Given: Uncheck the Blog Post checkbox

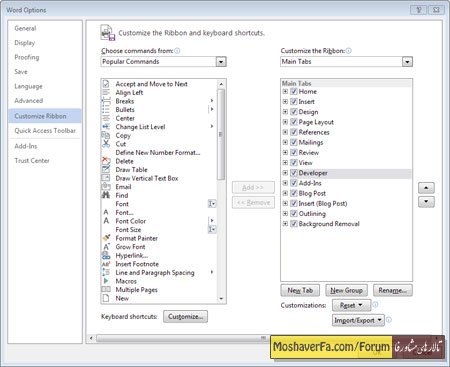Looking at the screenshot, I should pos(294,193).
